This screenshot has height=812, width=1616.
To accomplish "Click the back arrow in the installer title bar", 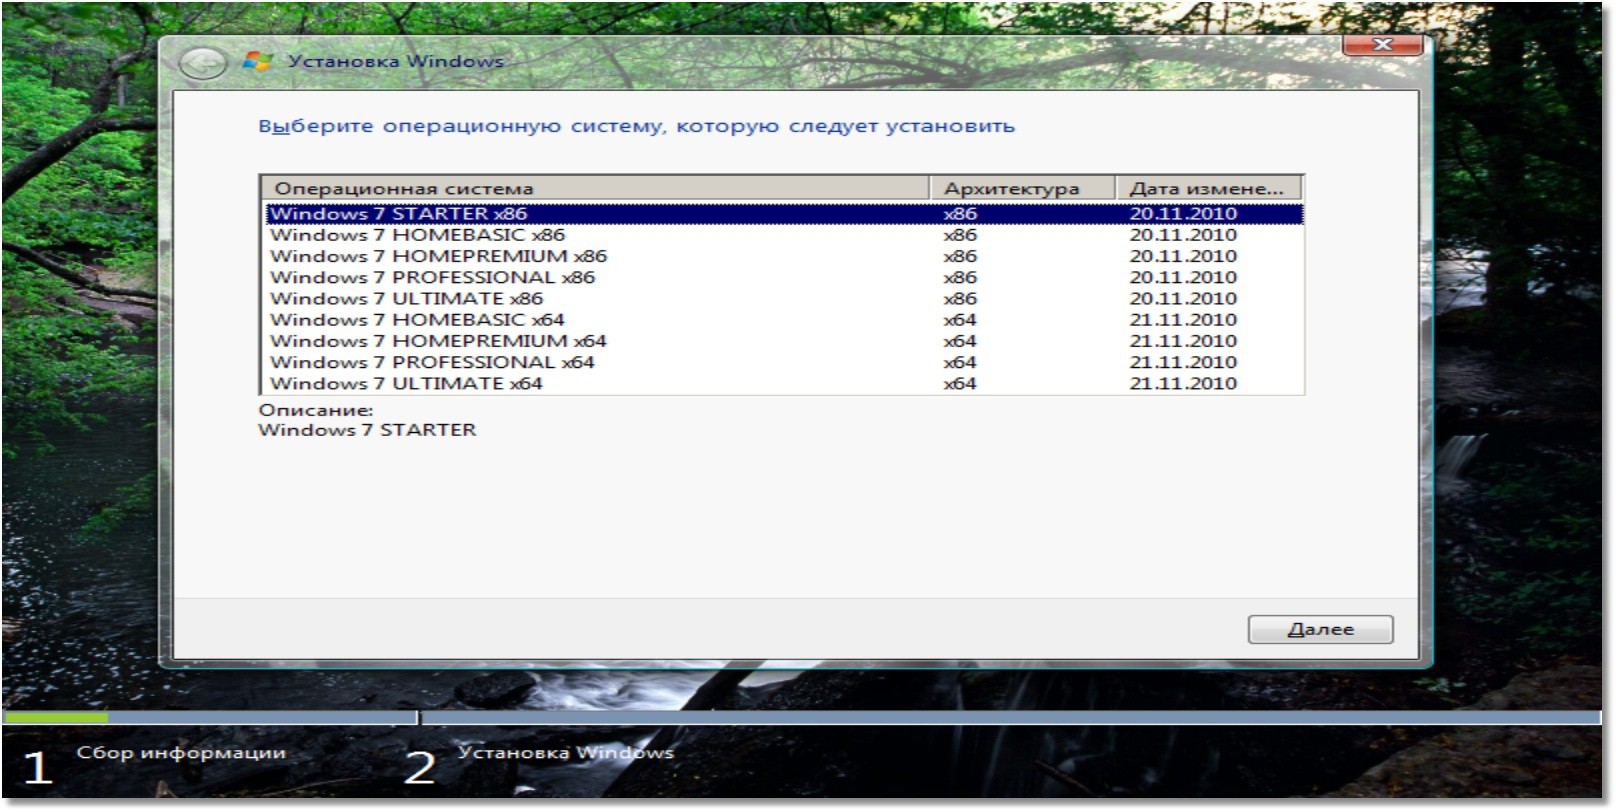I will pyautogui.click(x=202, y=64).
